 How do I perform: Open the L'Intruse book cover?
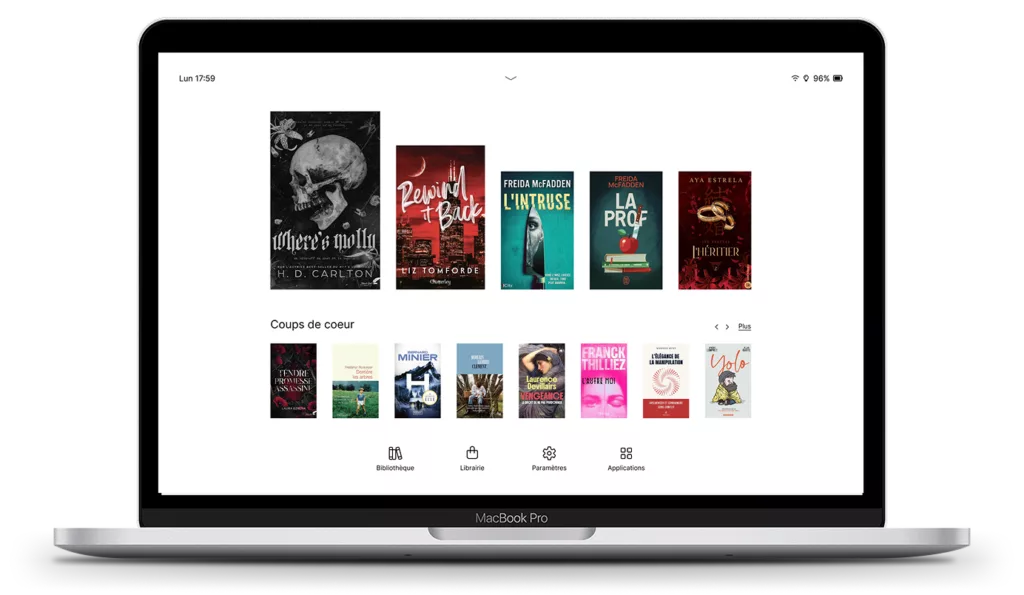(x=537, y=231)
